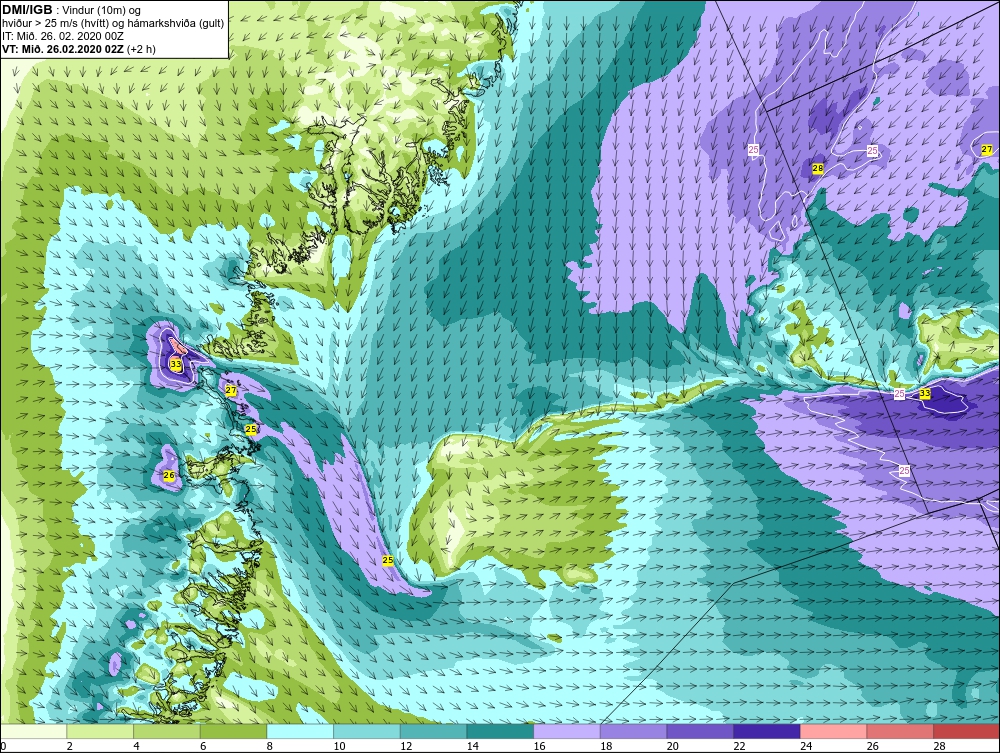The image size is (1000, 753).
Task: Click the DMI/IGB title in the legend box
Action: (27, 10)
